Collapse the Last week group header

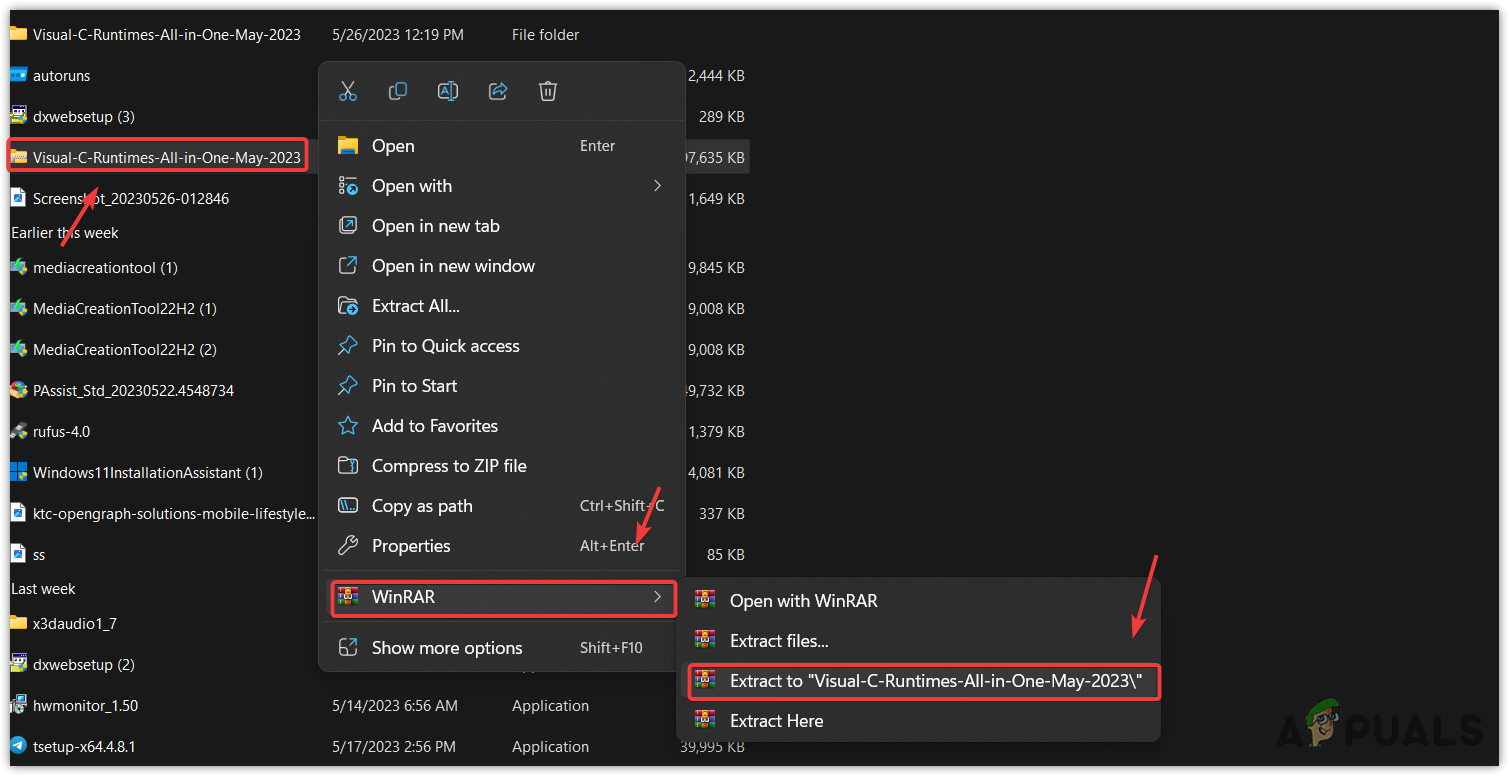tap(43, 589)
